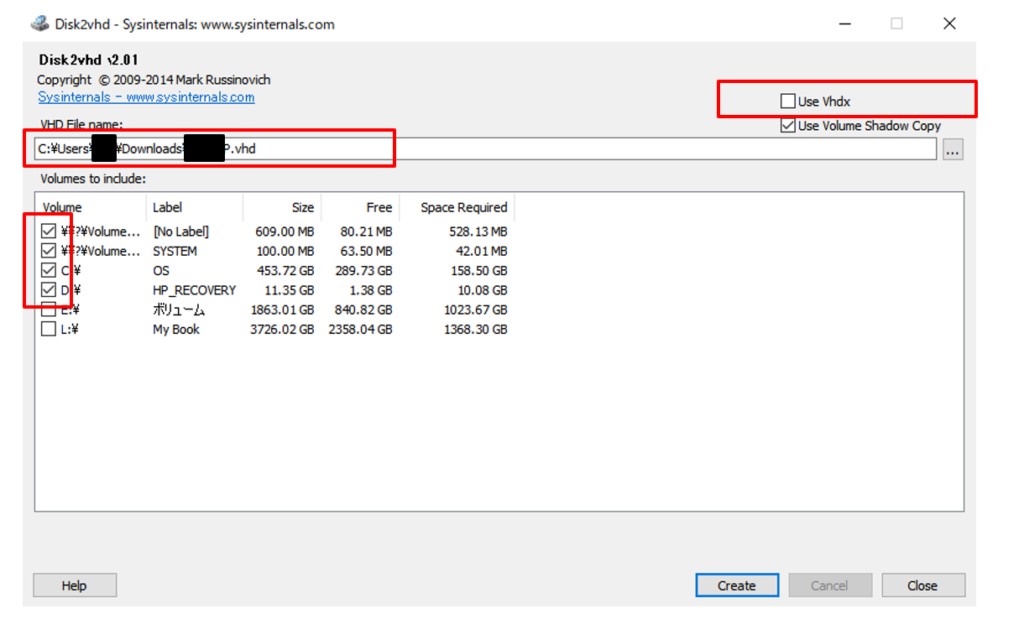Sort by the Free column header
Image resolution: width=1024 pixels, height=624 pixels.
[360, 208]
